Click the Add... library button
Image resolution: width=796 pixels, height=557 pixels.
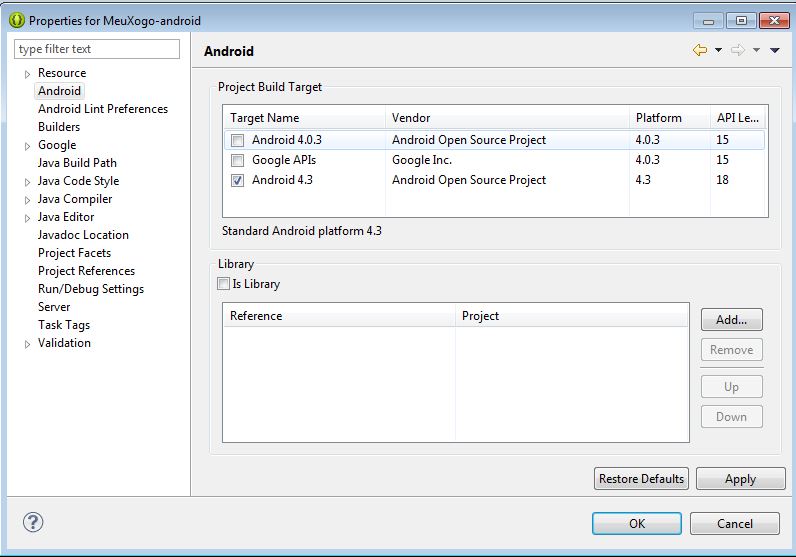[x=732, y=320]
